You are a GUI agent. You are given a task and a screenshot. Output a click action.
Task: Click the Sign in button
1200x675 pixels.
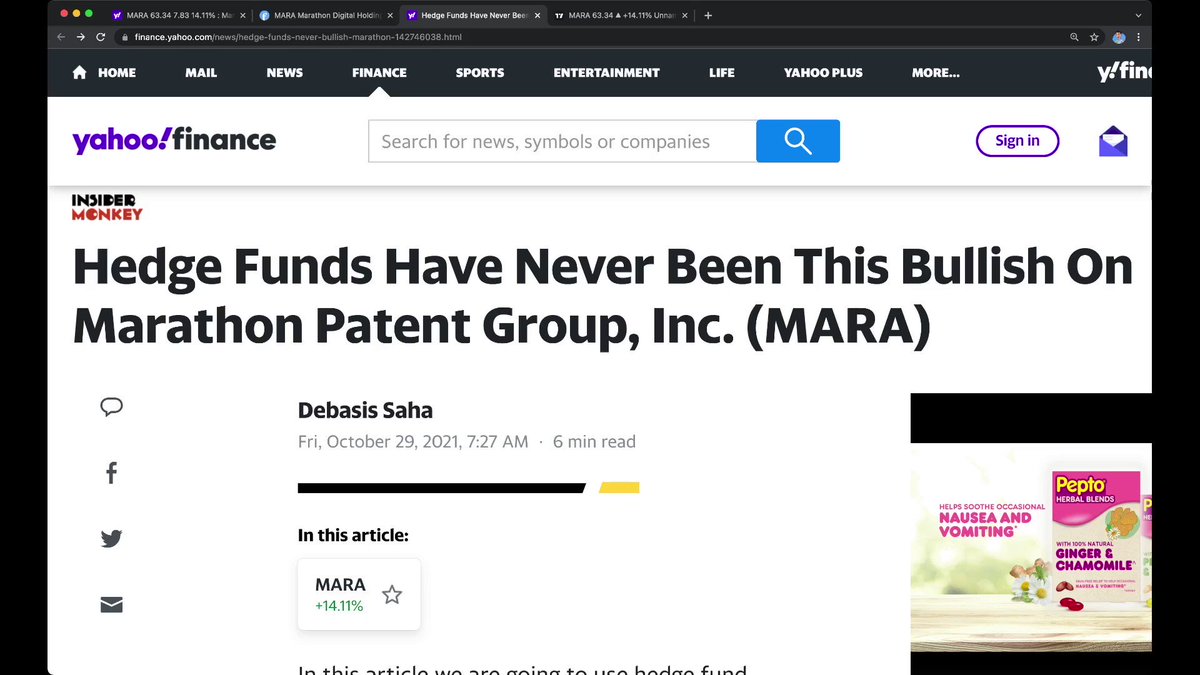coord(1017,141)
